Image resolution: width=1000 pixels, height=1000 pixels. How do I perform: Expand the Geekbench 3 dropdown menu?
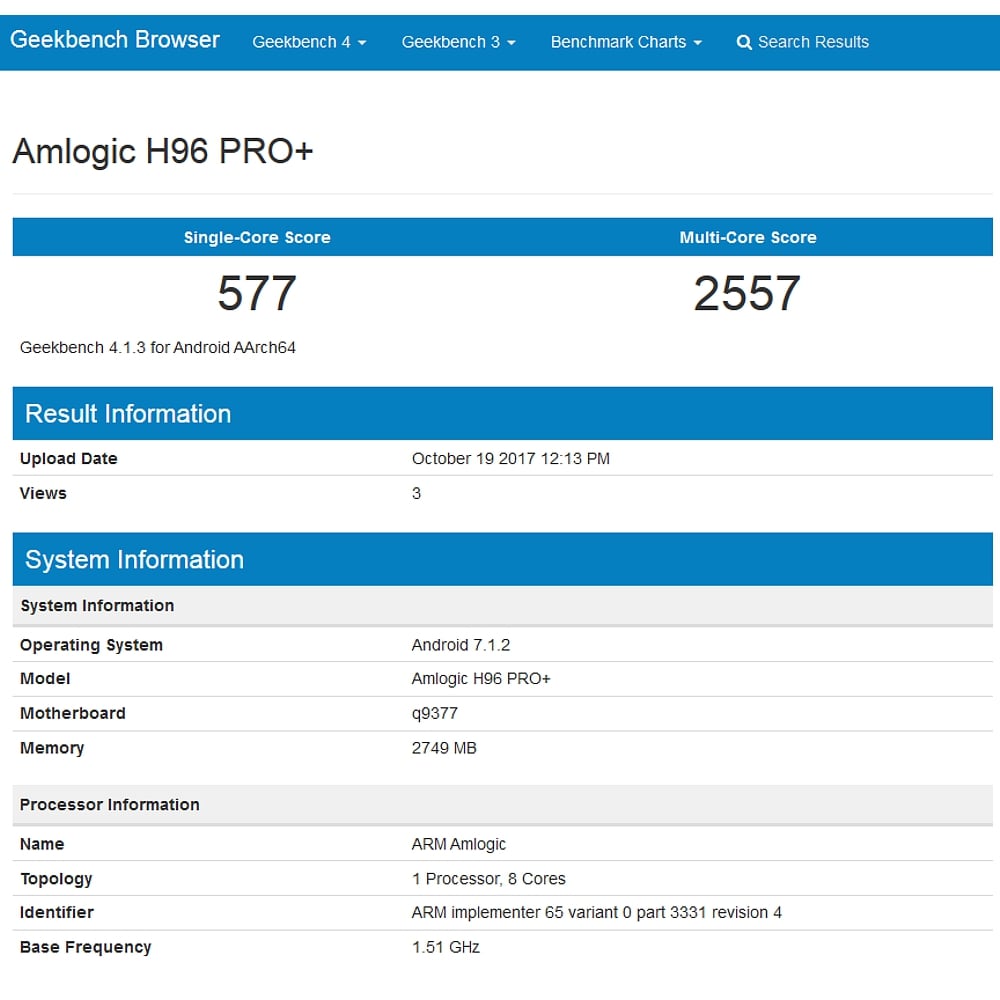coord(458,42)
